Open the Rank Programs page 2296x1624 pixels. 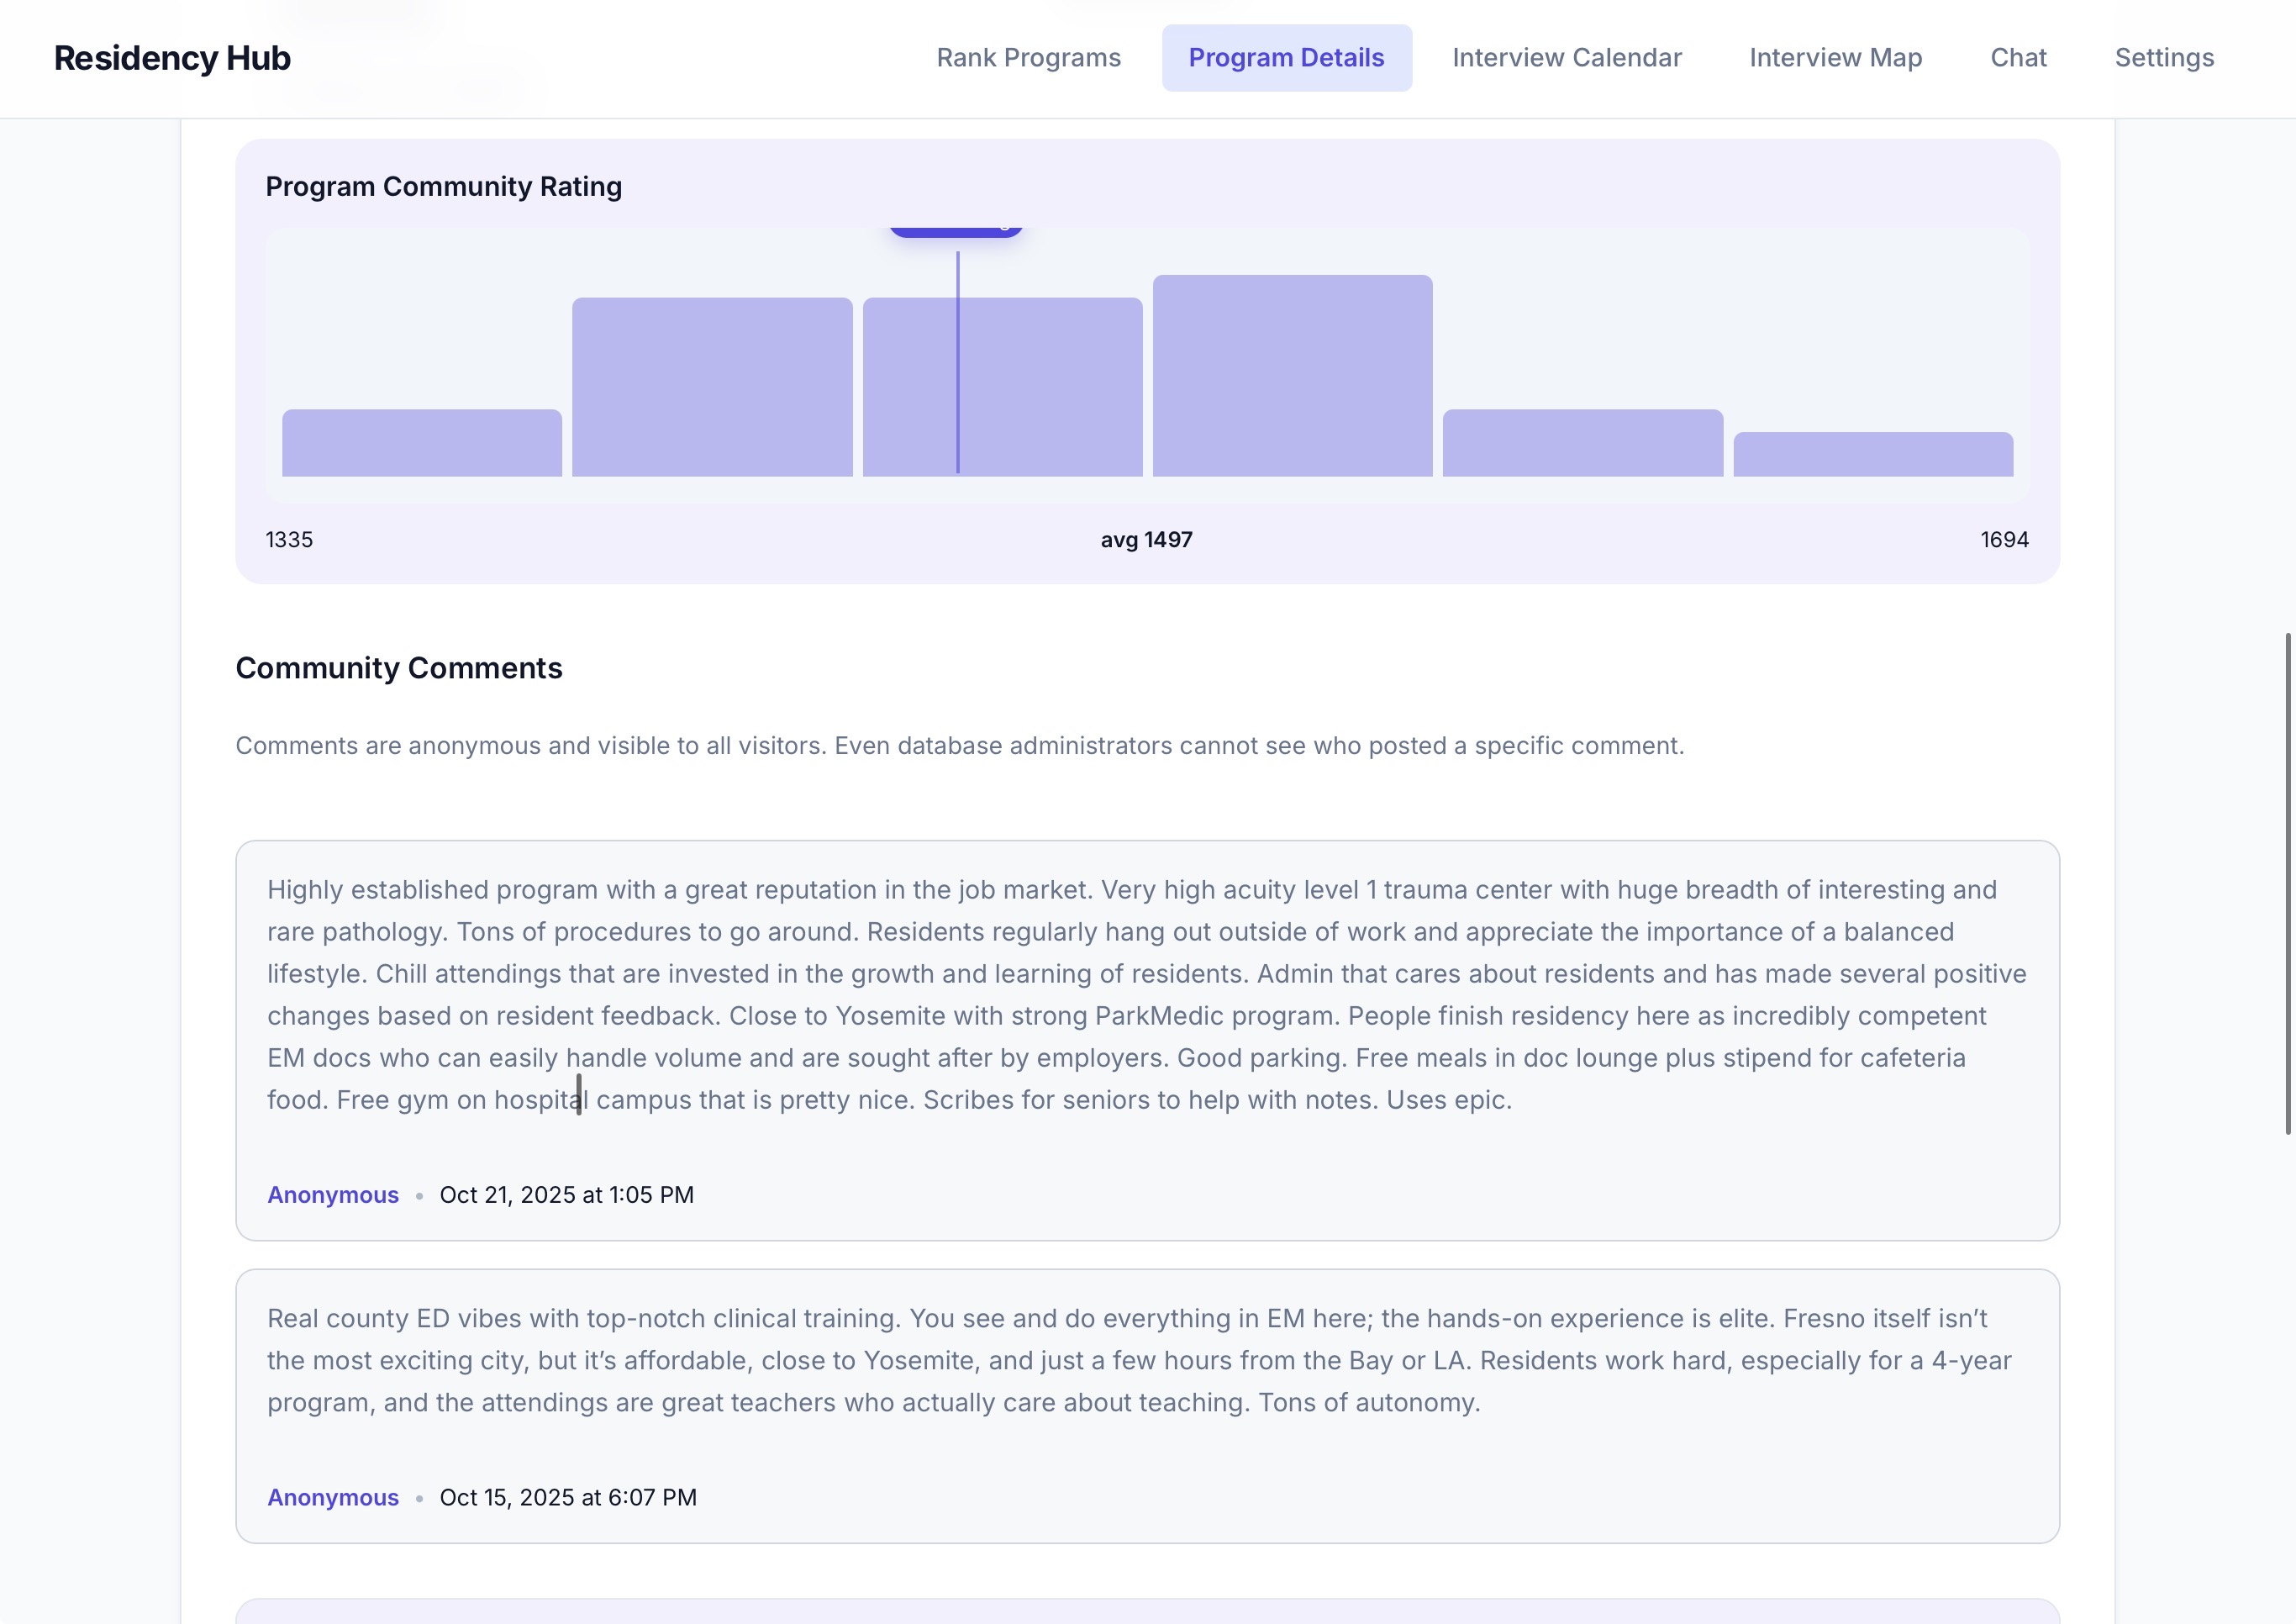point(1028,57)
